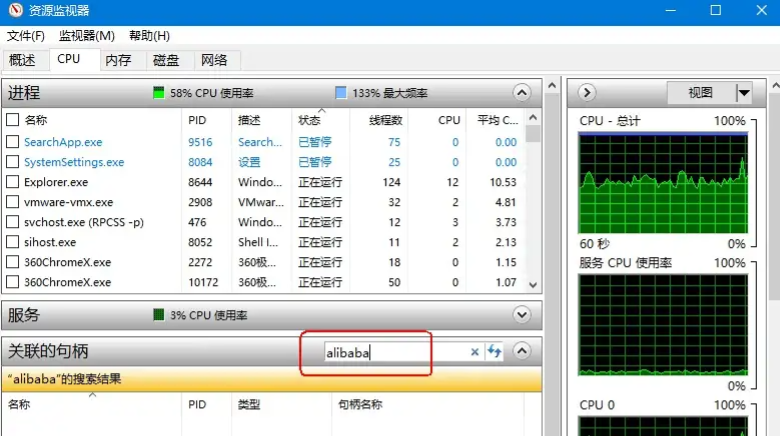Check the svchost.exe (RPCSS -p) checkbox
This screenshot has width=780, height=436.
coord(12,222)
